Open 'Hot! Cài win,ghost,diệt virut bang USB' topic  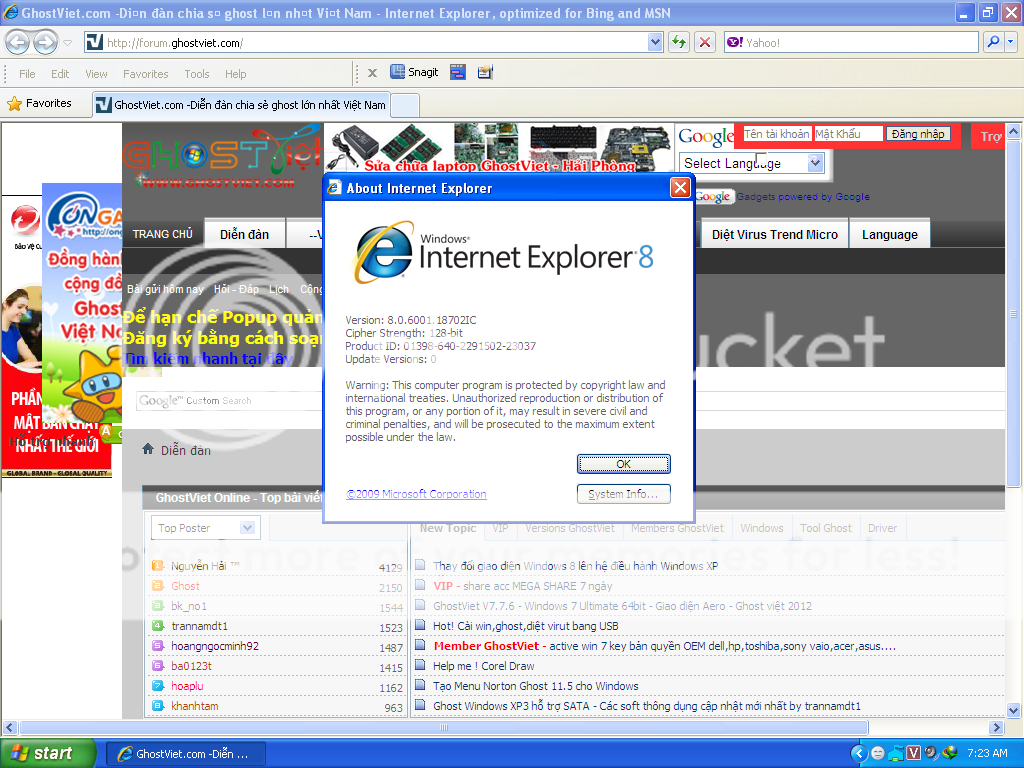(x=526, y=626)
